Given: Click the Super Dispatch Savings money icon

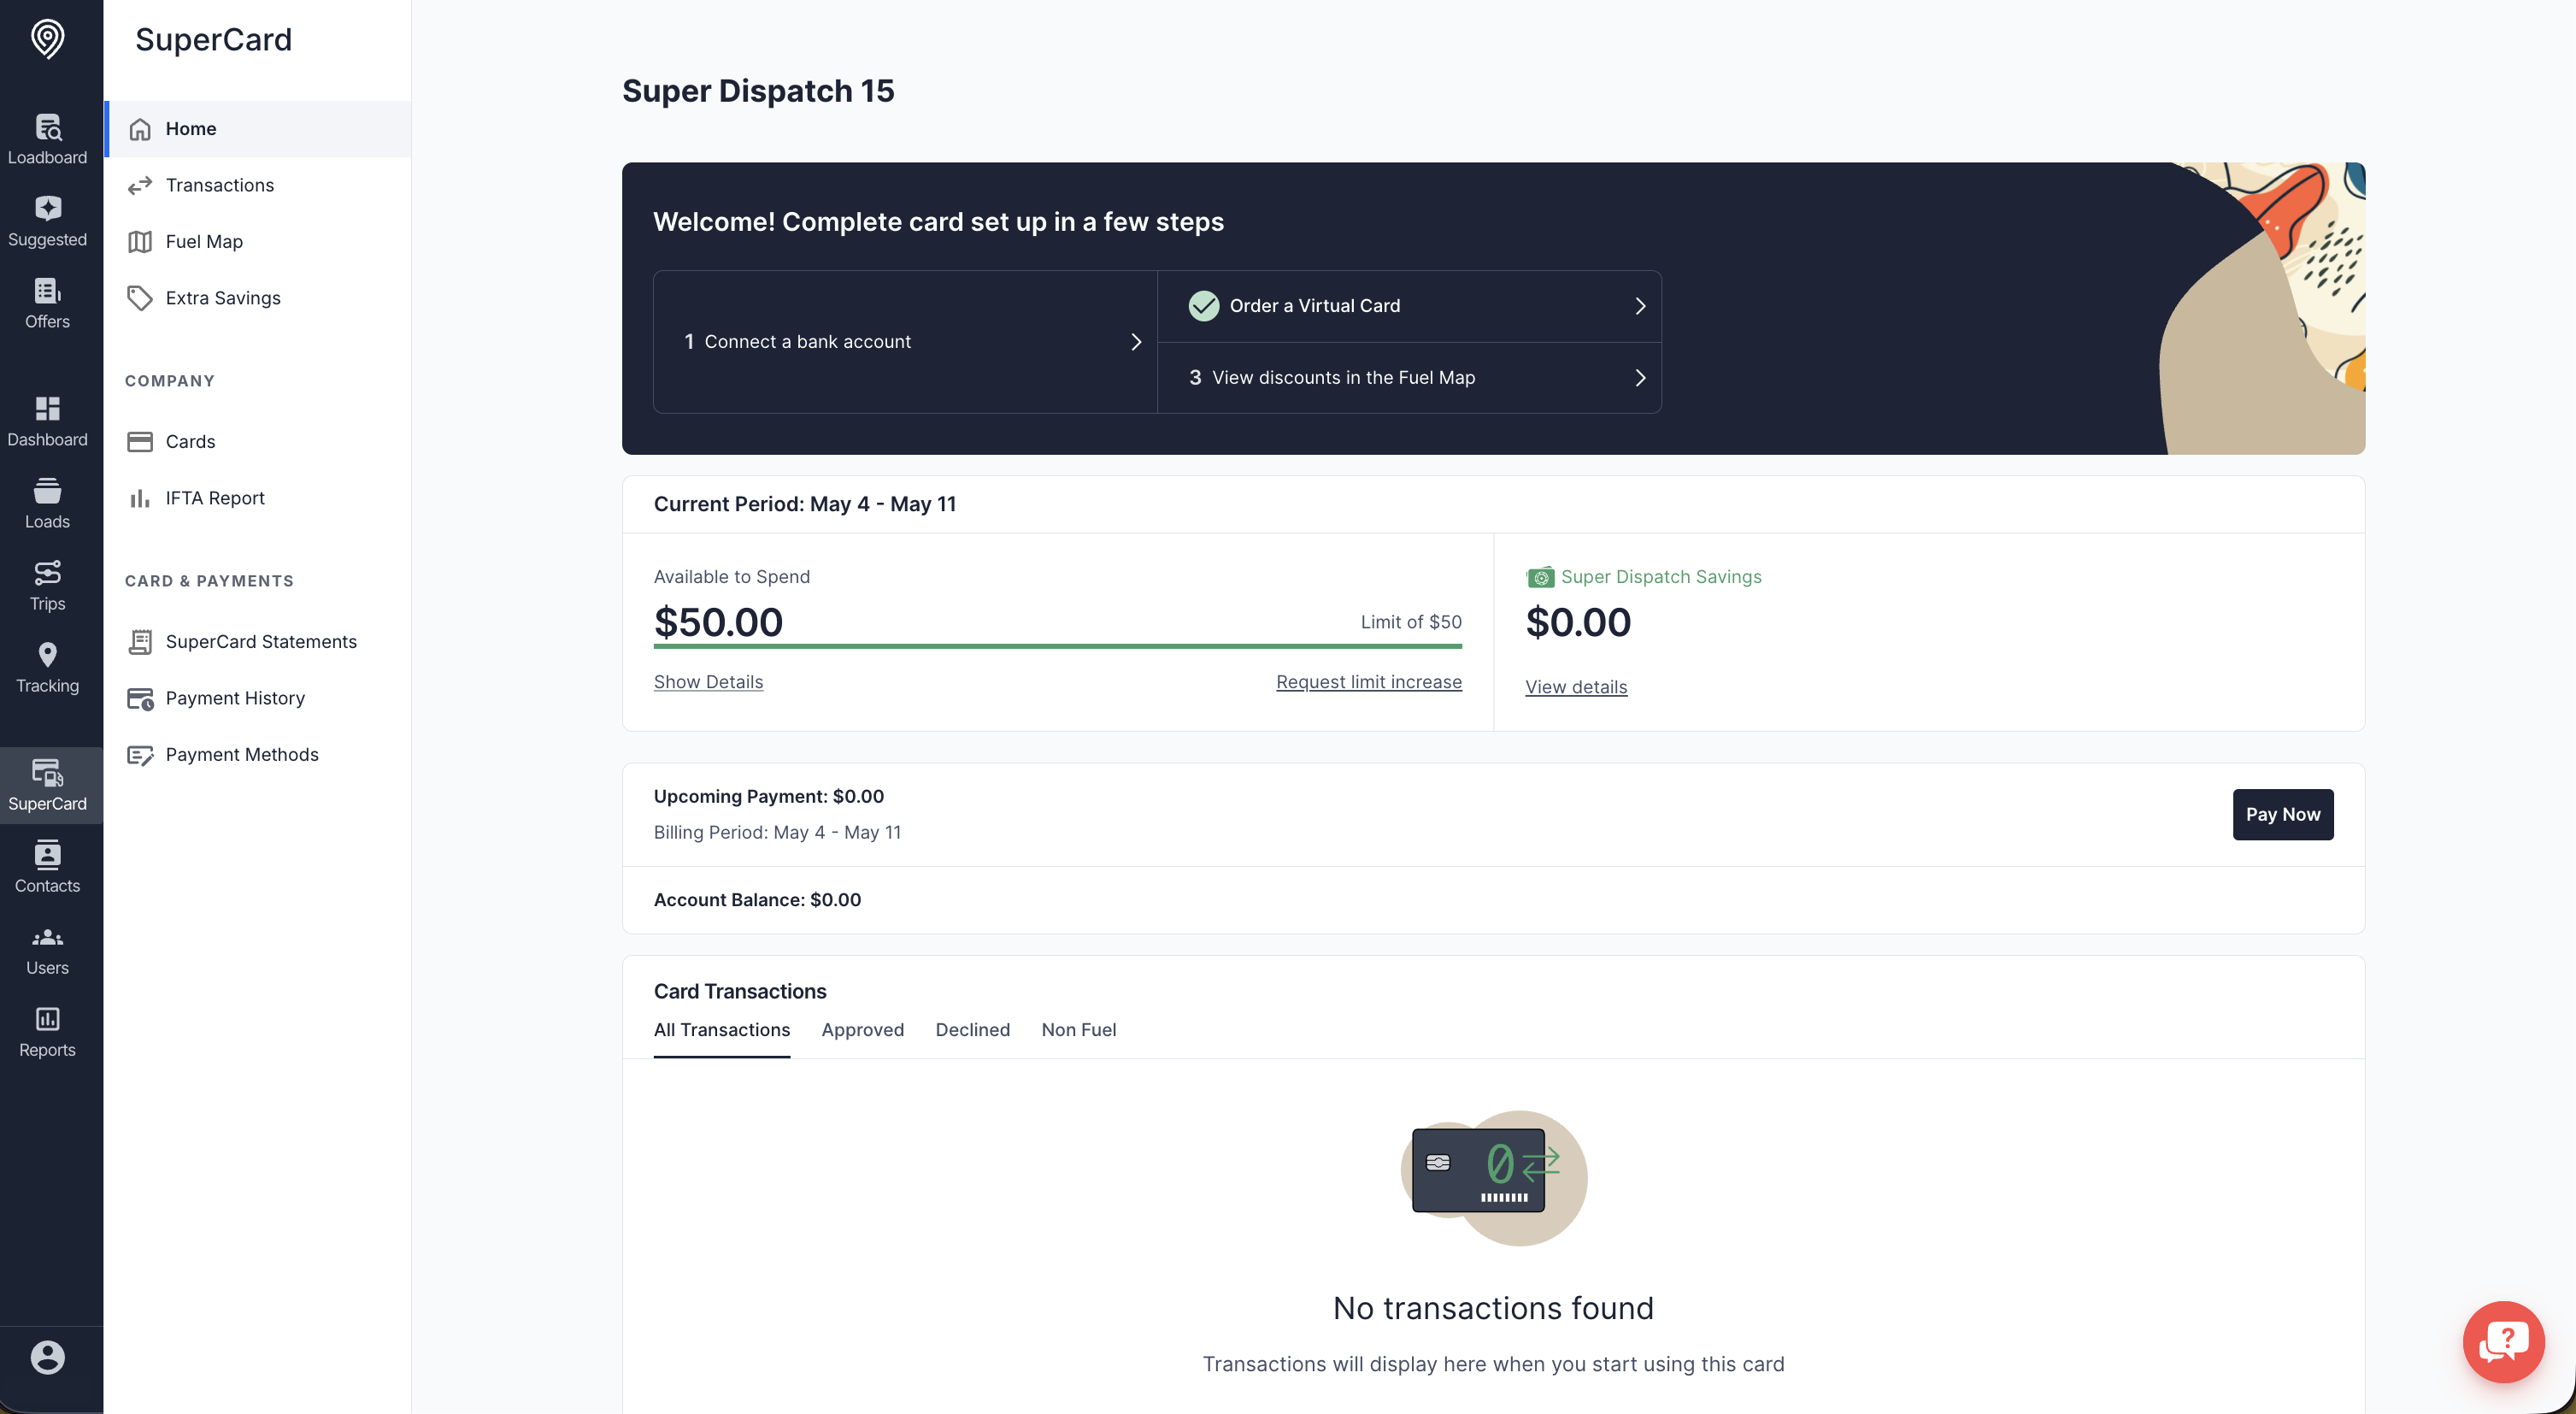Looking at the screenshot, I should [x=1540, y=577].
